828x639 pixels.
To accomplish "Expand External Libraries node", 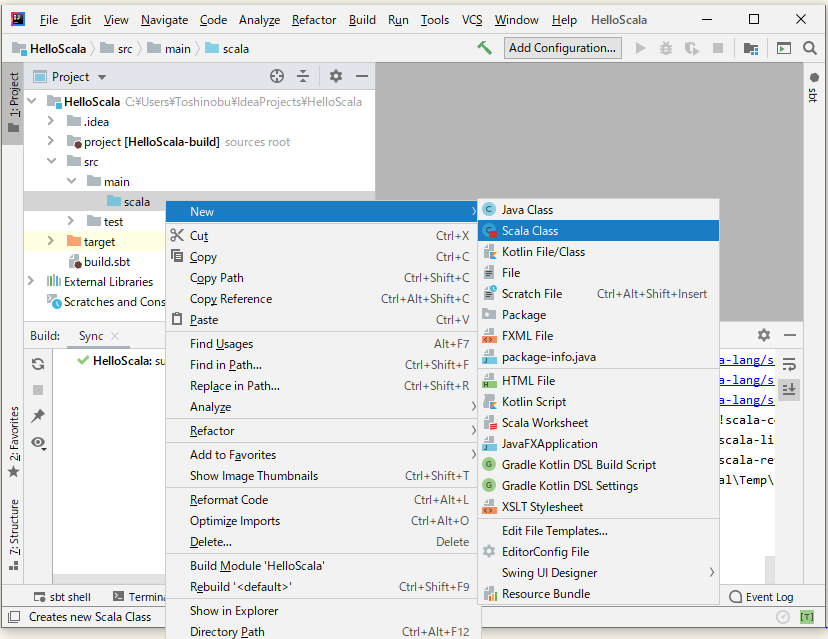I will coord(31,281).
